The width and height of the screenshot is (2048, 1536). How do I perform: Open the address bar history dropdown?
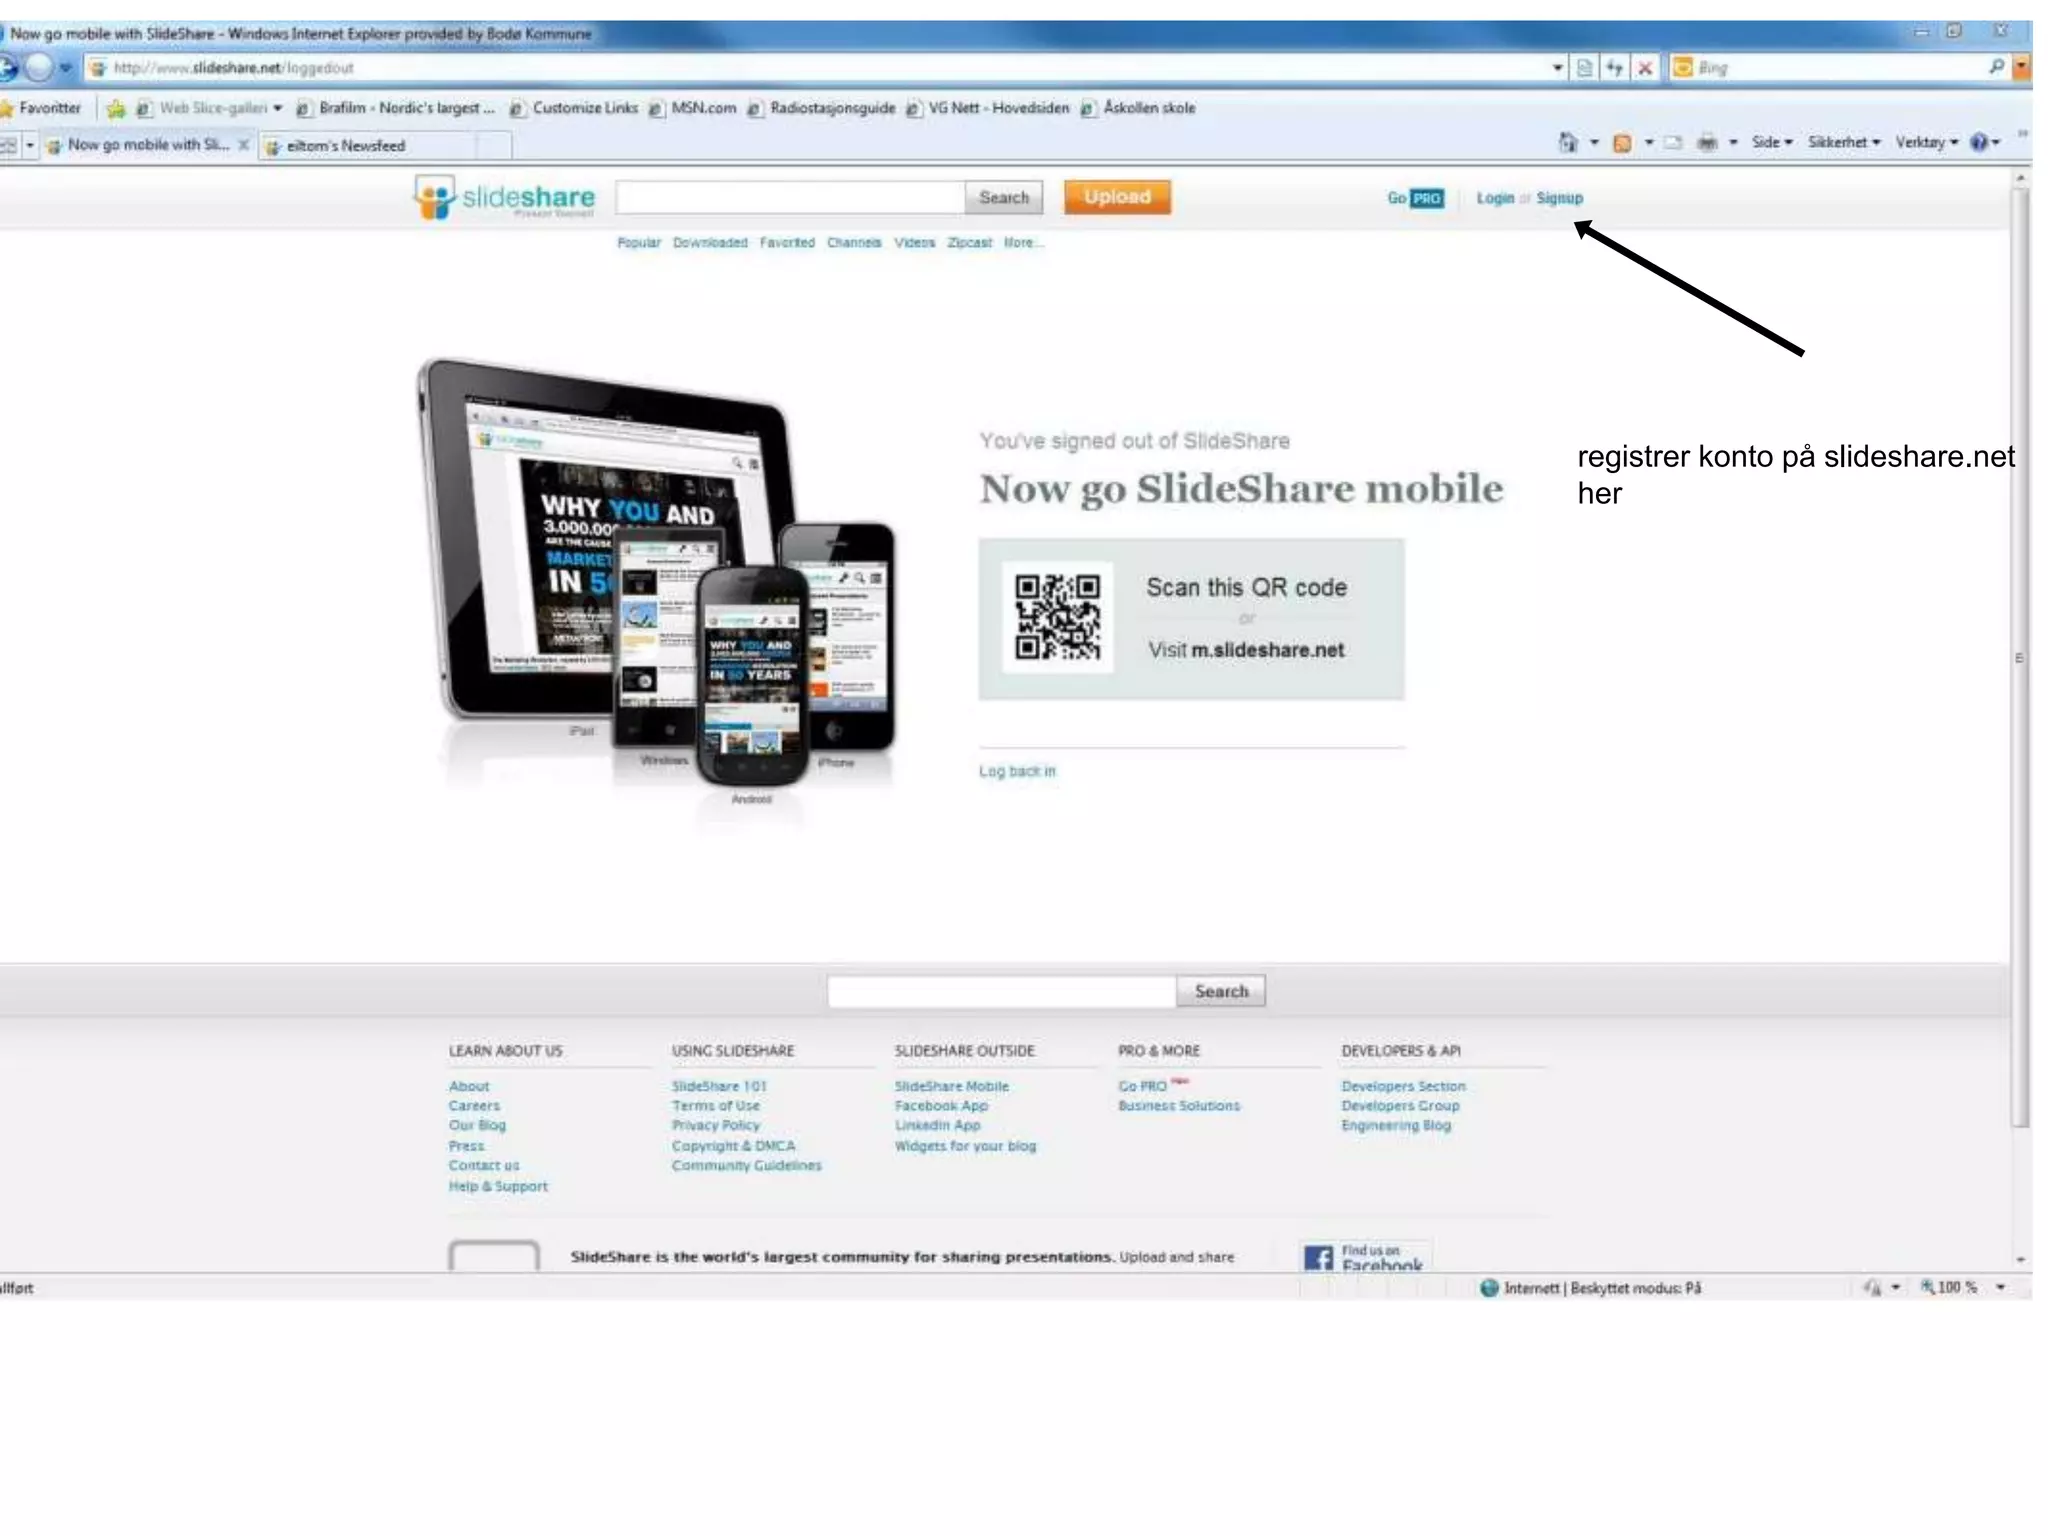[1557, 68]
